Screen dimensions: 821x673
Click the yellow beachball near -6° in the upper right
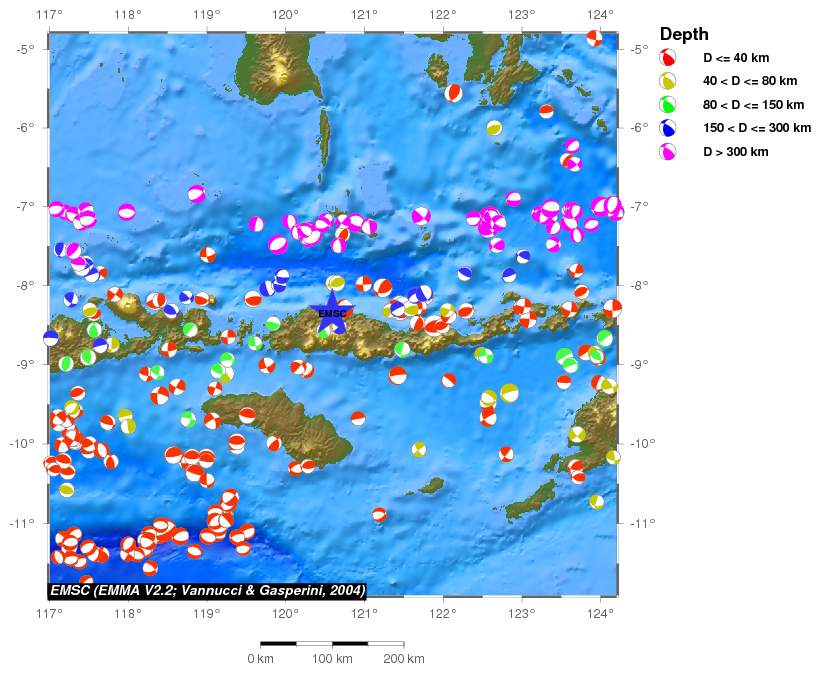tap(494, 128)
